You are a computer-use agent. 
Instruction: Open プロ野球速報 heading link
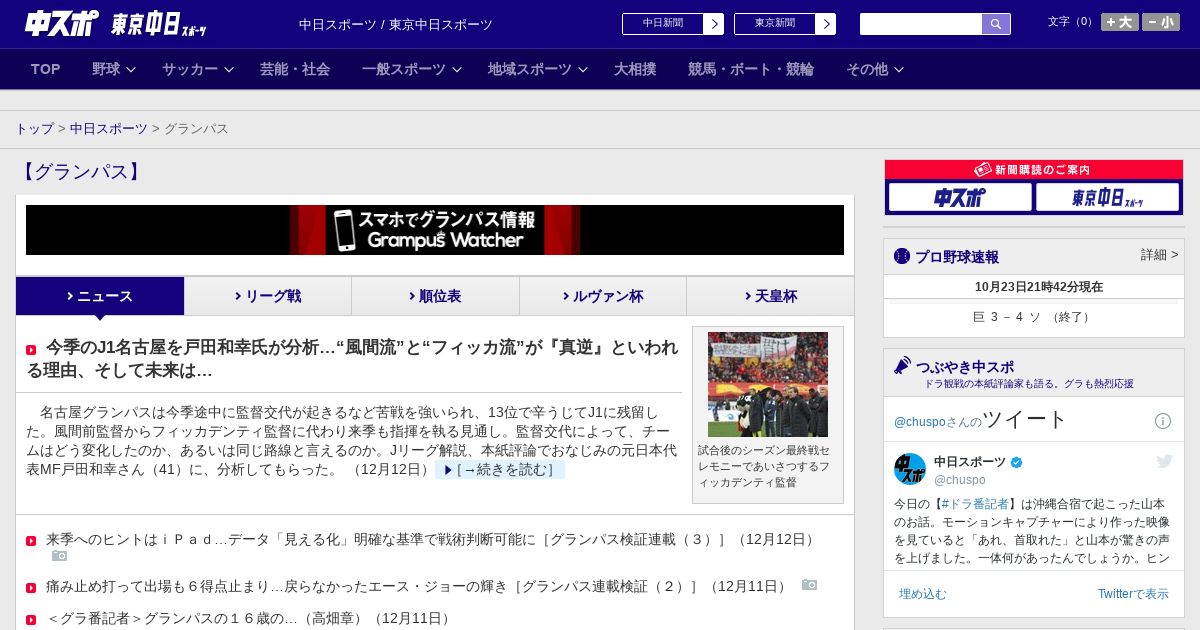pos(957,257)
